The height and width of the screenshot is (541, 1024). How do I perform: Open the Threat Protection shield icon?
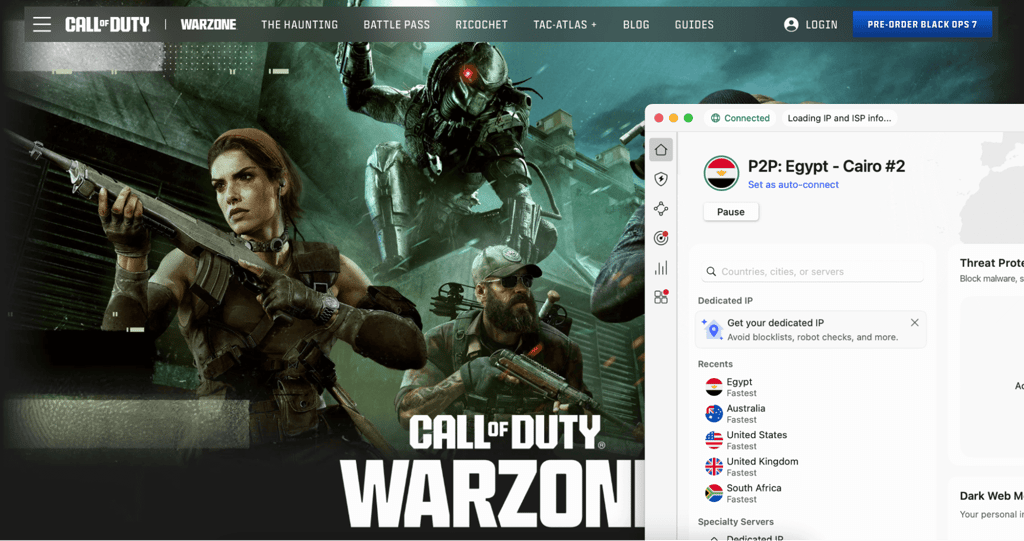(661, 179)
